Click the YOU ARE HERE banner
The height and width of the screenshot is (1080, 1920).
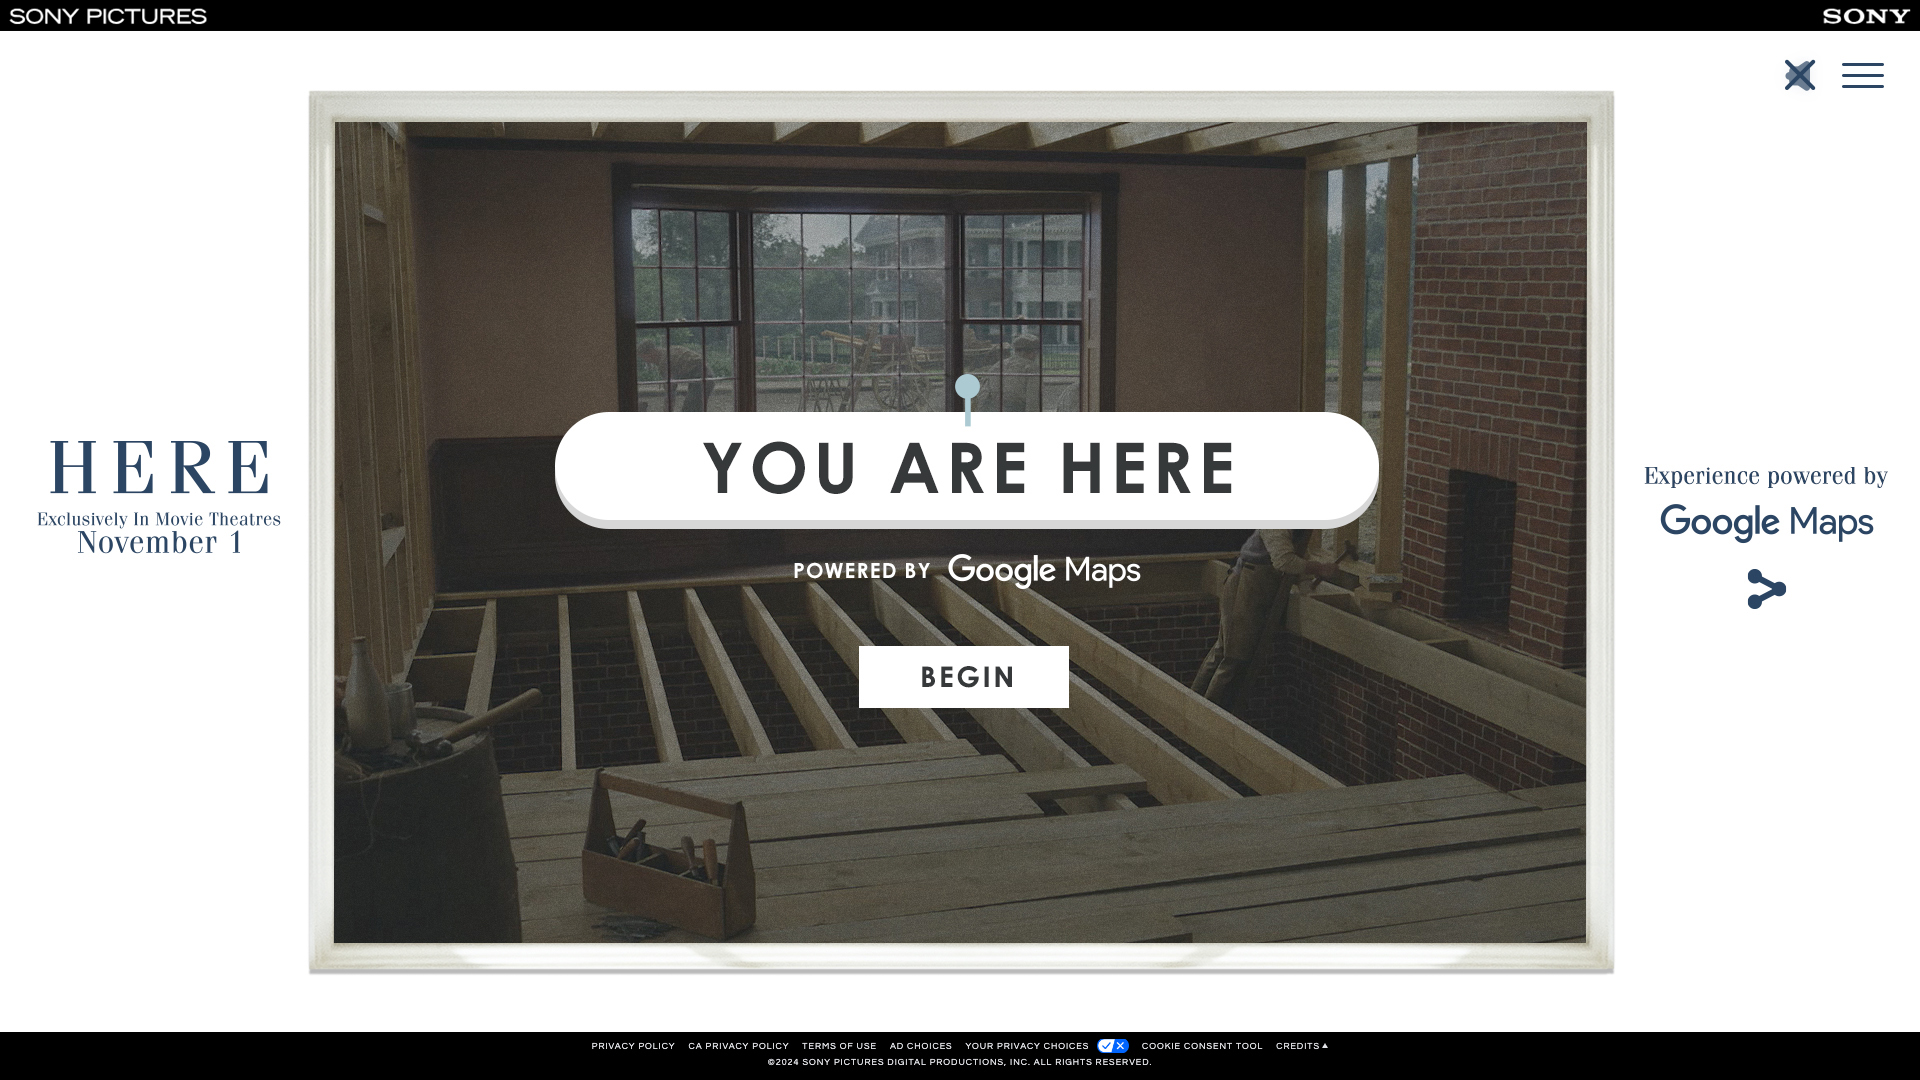[967, 468]
